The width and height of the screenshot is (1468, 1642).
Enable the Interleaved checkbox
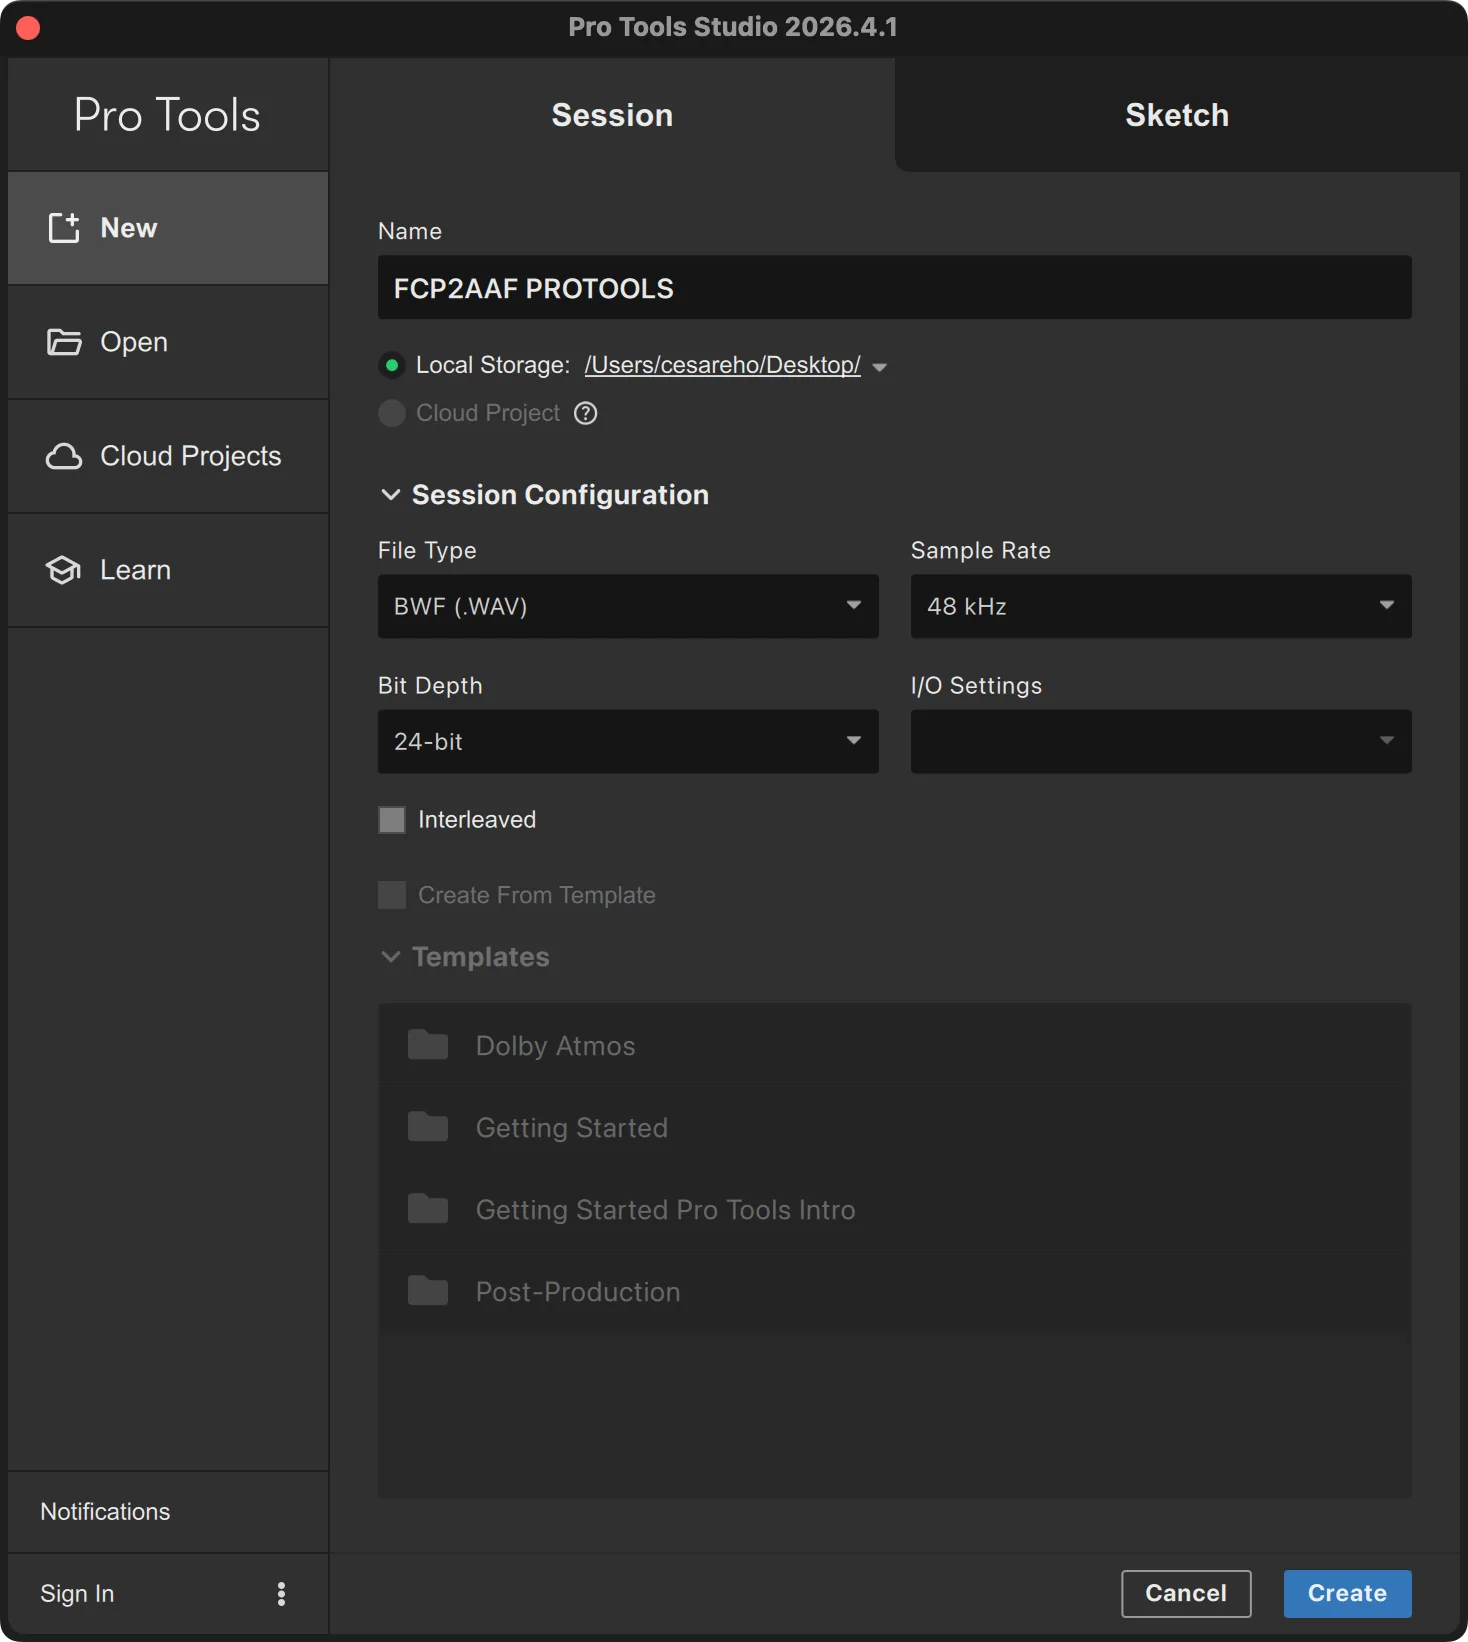pyautogui.click(x=392, y=820)
